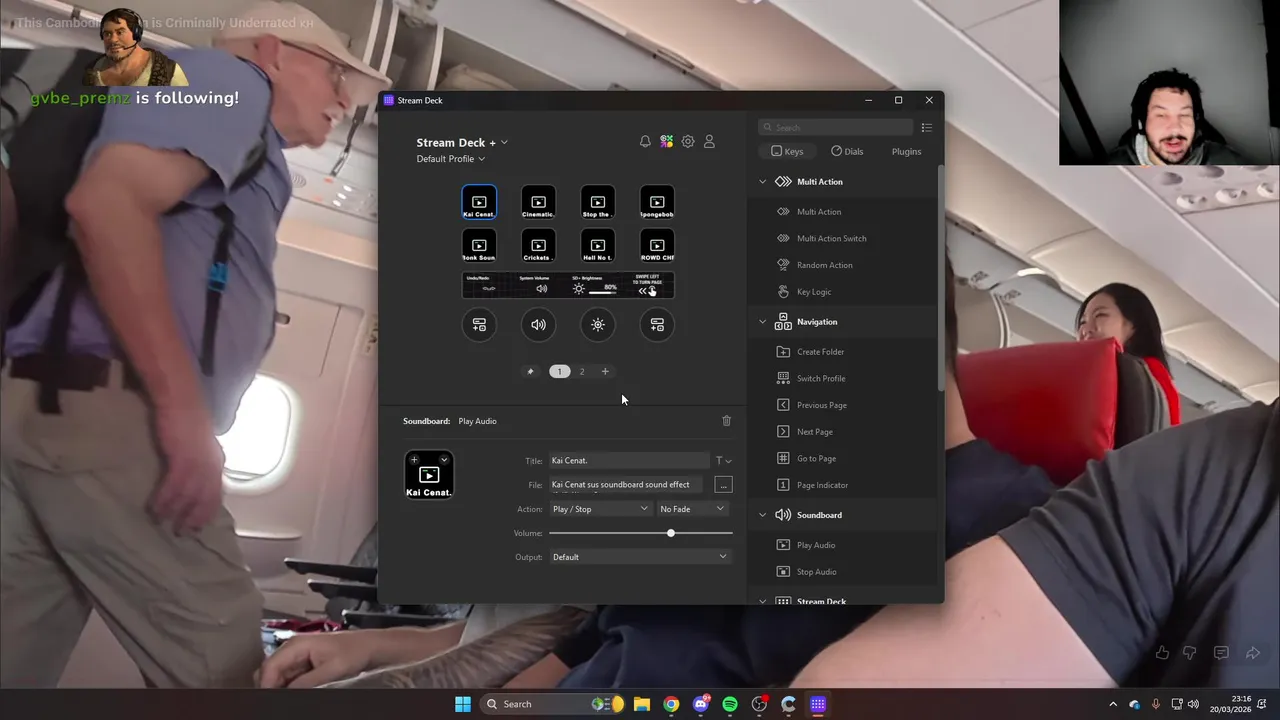Switch to the Dials tab
1280x720 pixels.
tap(847, 151)
